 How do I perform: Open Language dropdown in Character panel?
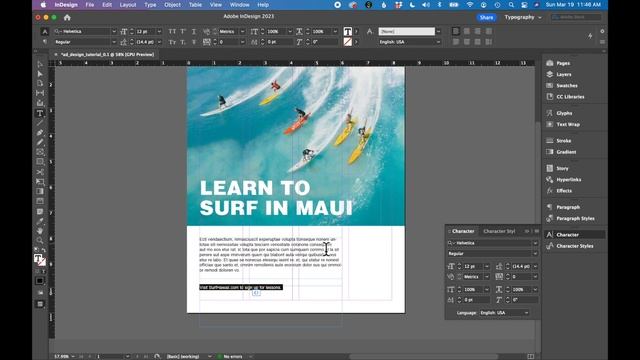point(504,313)
